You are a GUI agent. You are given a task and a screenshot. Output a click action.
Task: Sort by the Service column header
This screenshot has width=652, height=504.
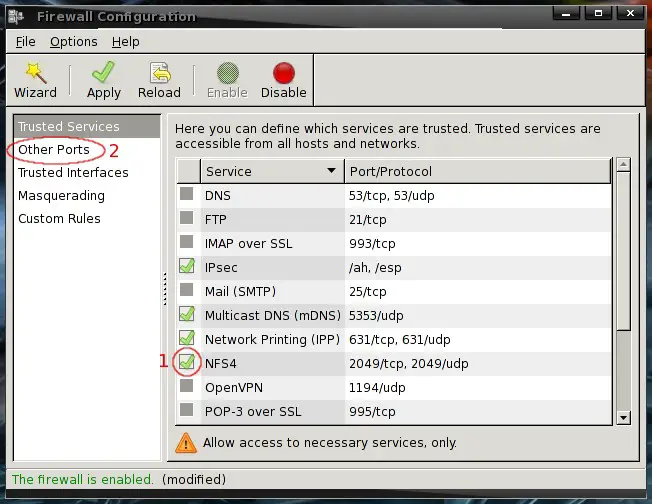pos(272,171)
